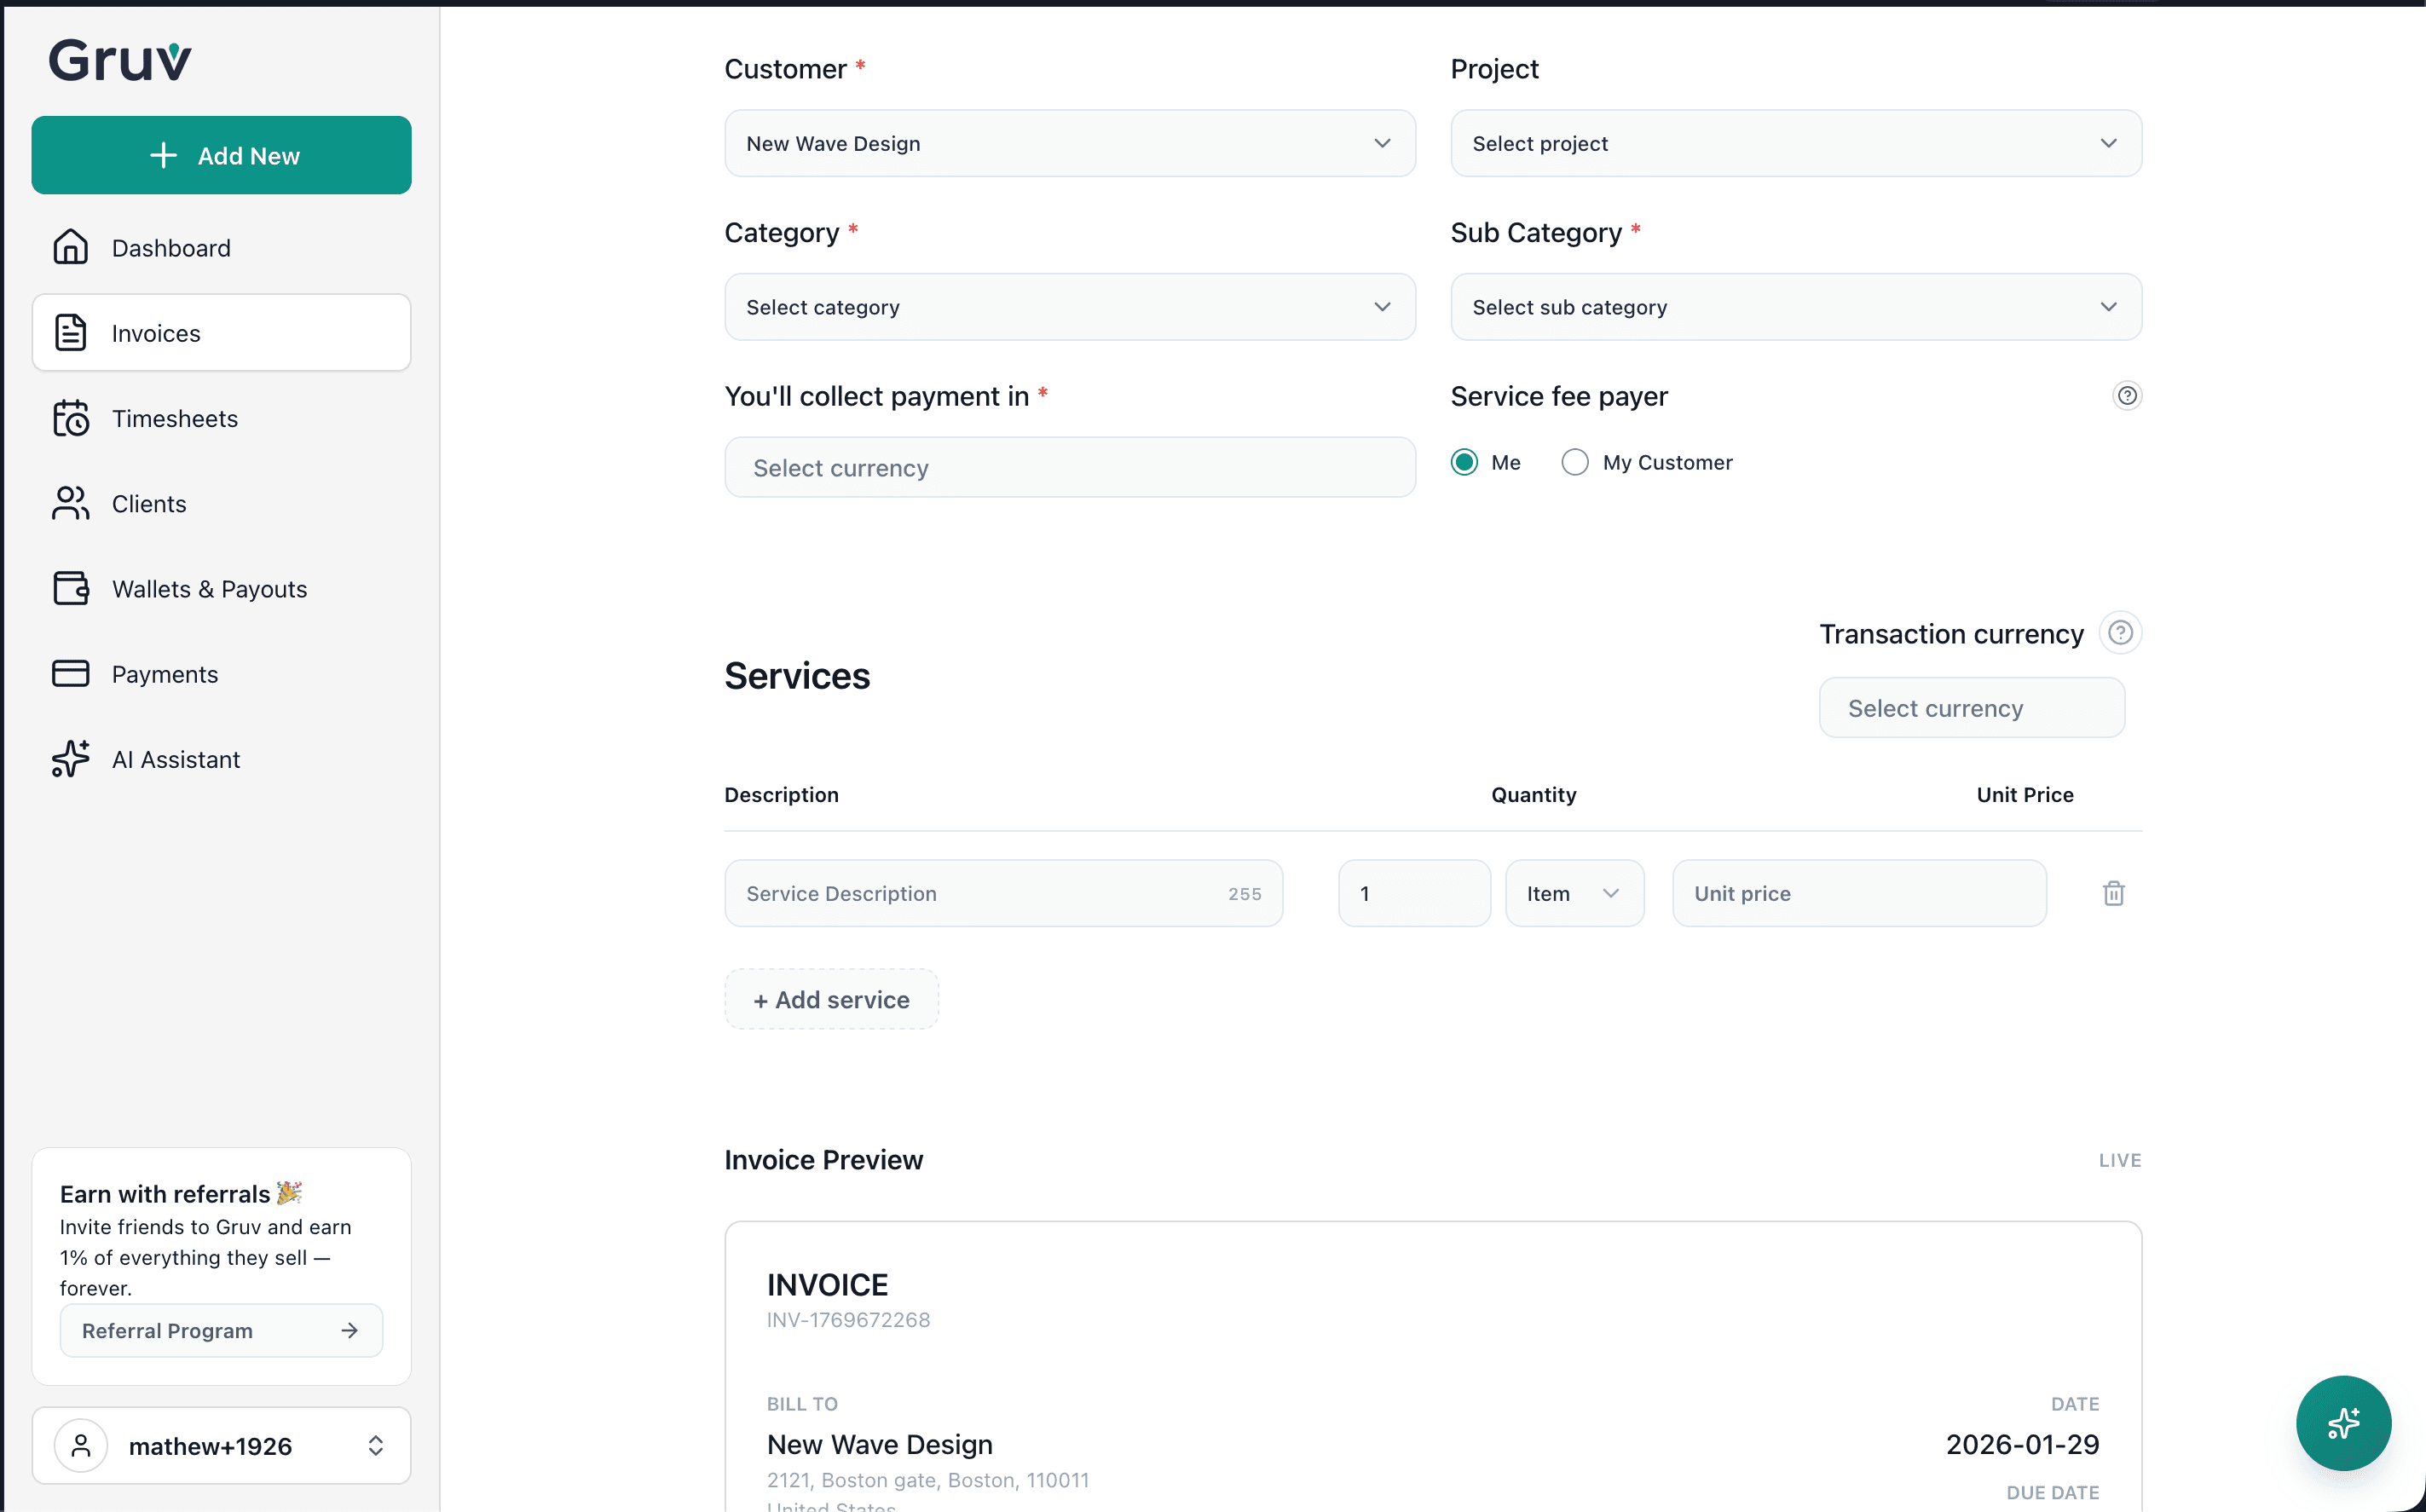Expand the Item unit dropdown in Services
The width and height of the screenshot is (2426, 1512).
click(x=1573, y=892)
